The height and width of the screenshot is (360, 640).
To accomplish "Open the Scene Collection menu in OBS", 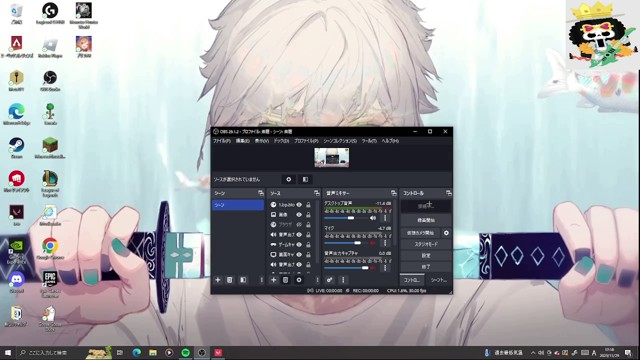I will coord(340,141).
